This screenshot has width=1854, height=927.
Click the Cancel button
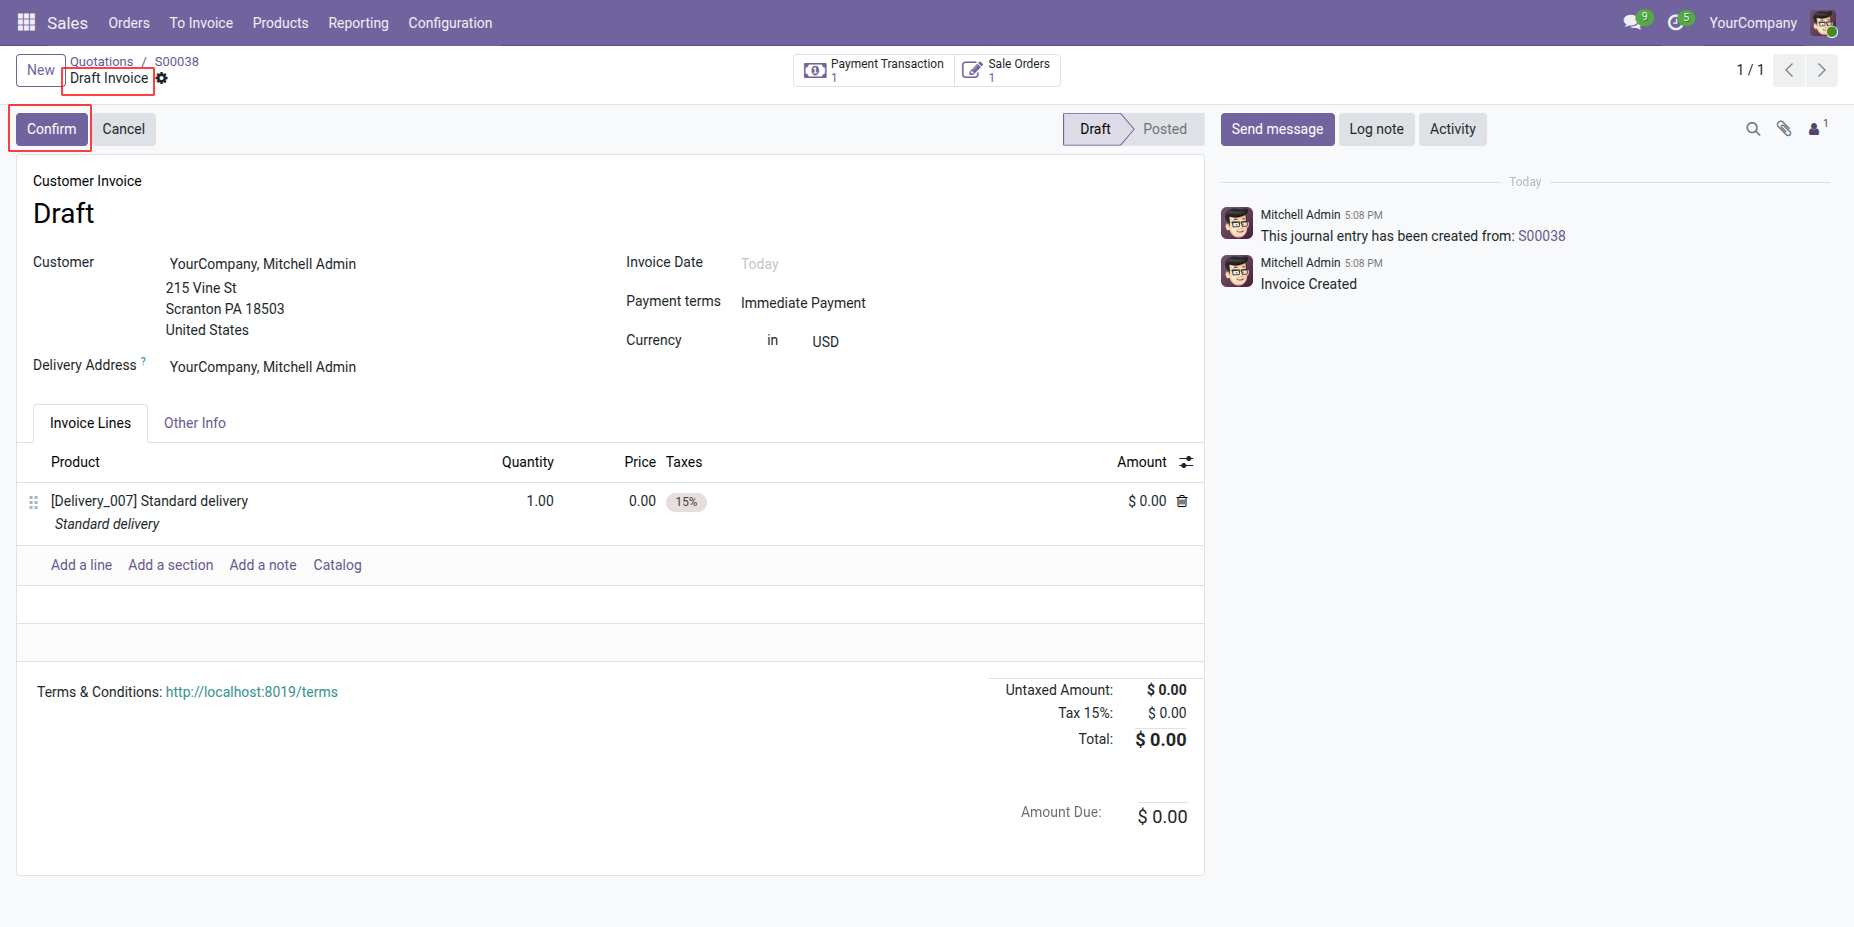[x=124, y=129]
